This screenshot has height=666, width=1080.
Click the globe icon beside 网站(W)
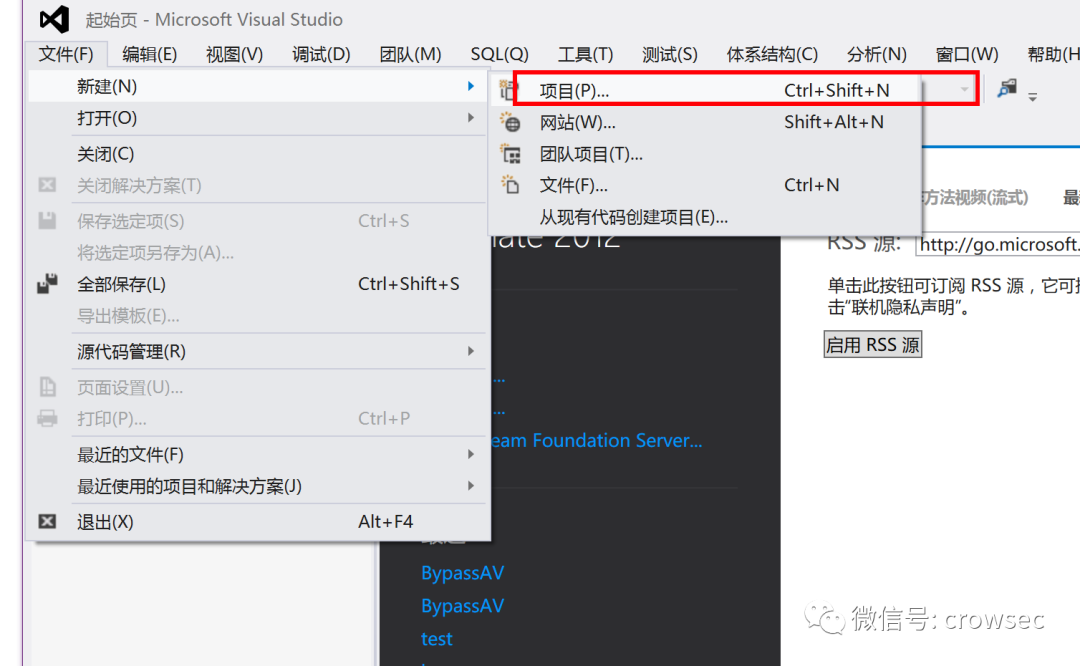coord(510,123)
